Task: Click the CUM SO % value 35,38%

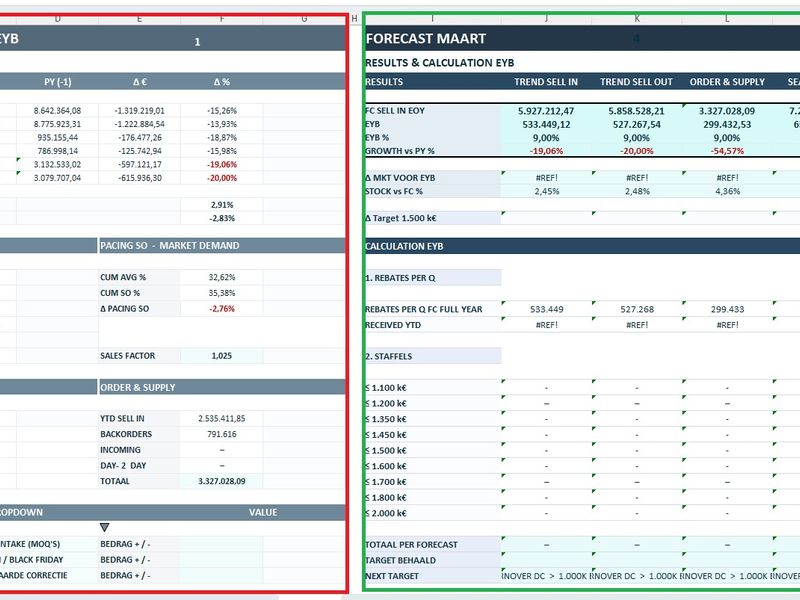Action: [222, 293]
